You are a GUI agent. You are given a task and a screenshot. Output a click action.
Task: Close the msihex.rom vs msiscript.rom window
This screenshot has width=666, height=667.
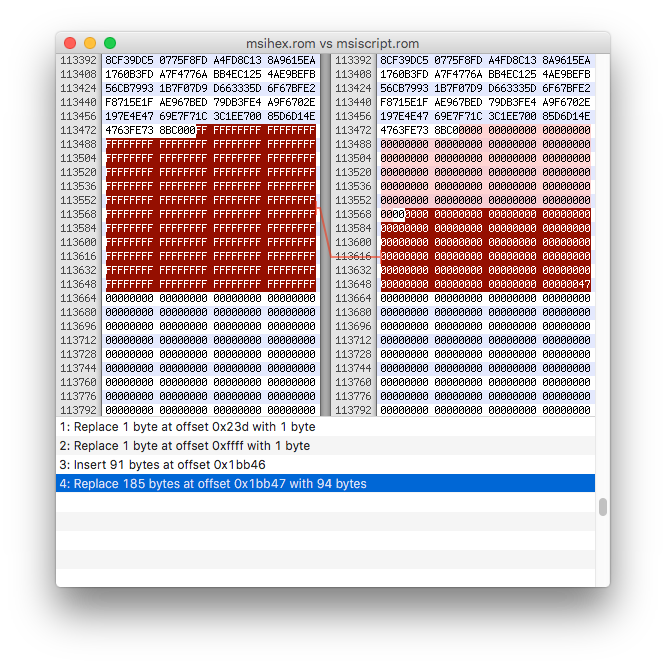(x=70, y=43)
